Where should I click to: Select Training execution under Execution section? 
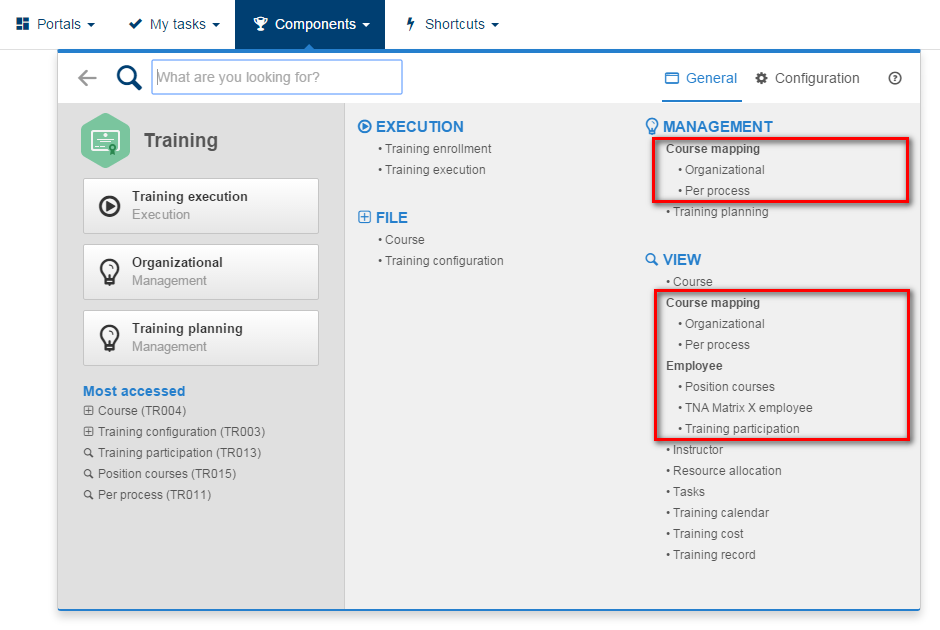point(435,170)
